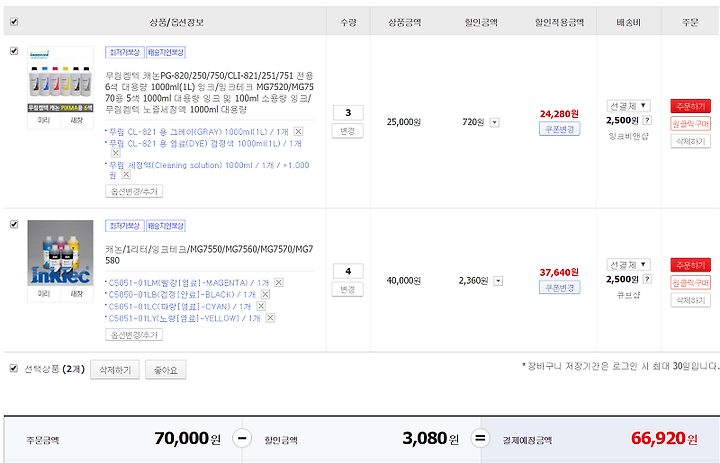Click 삭제하기 in the 37,640원 item row

click(x=690, y=300)
